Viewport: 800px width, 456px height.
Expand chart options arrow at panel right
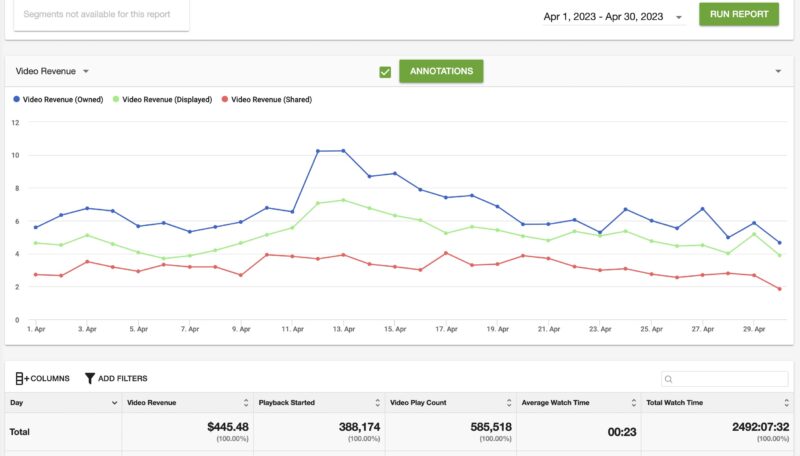point(778,72)
